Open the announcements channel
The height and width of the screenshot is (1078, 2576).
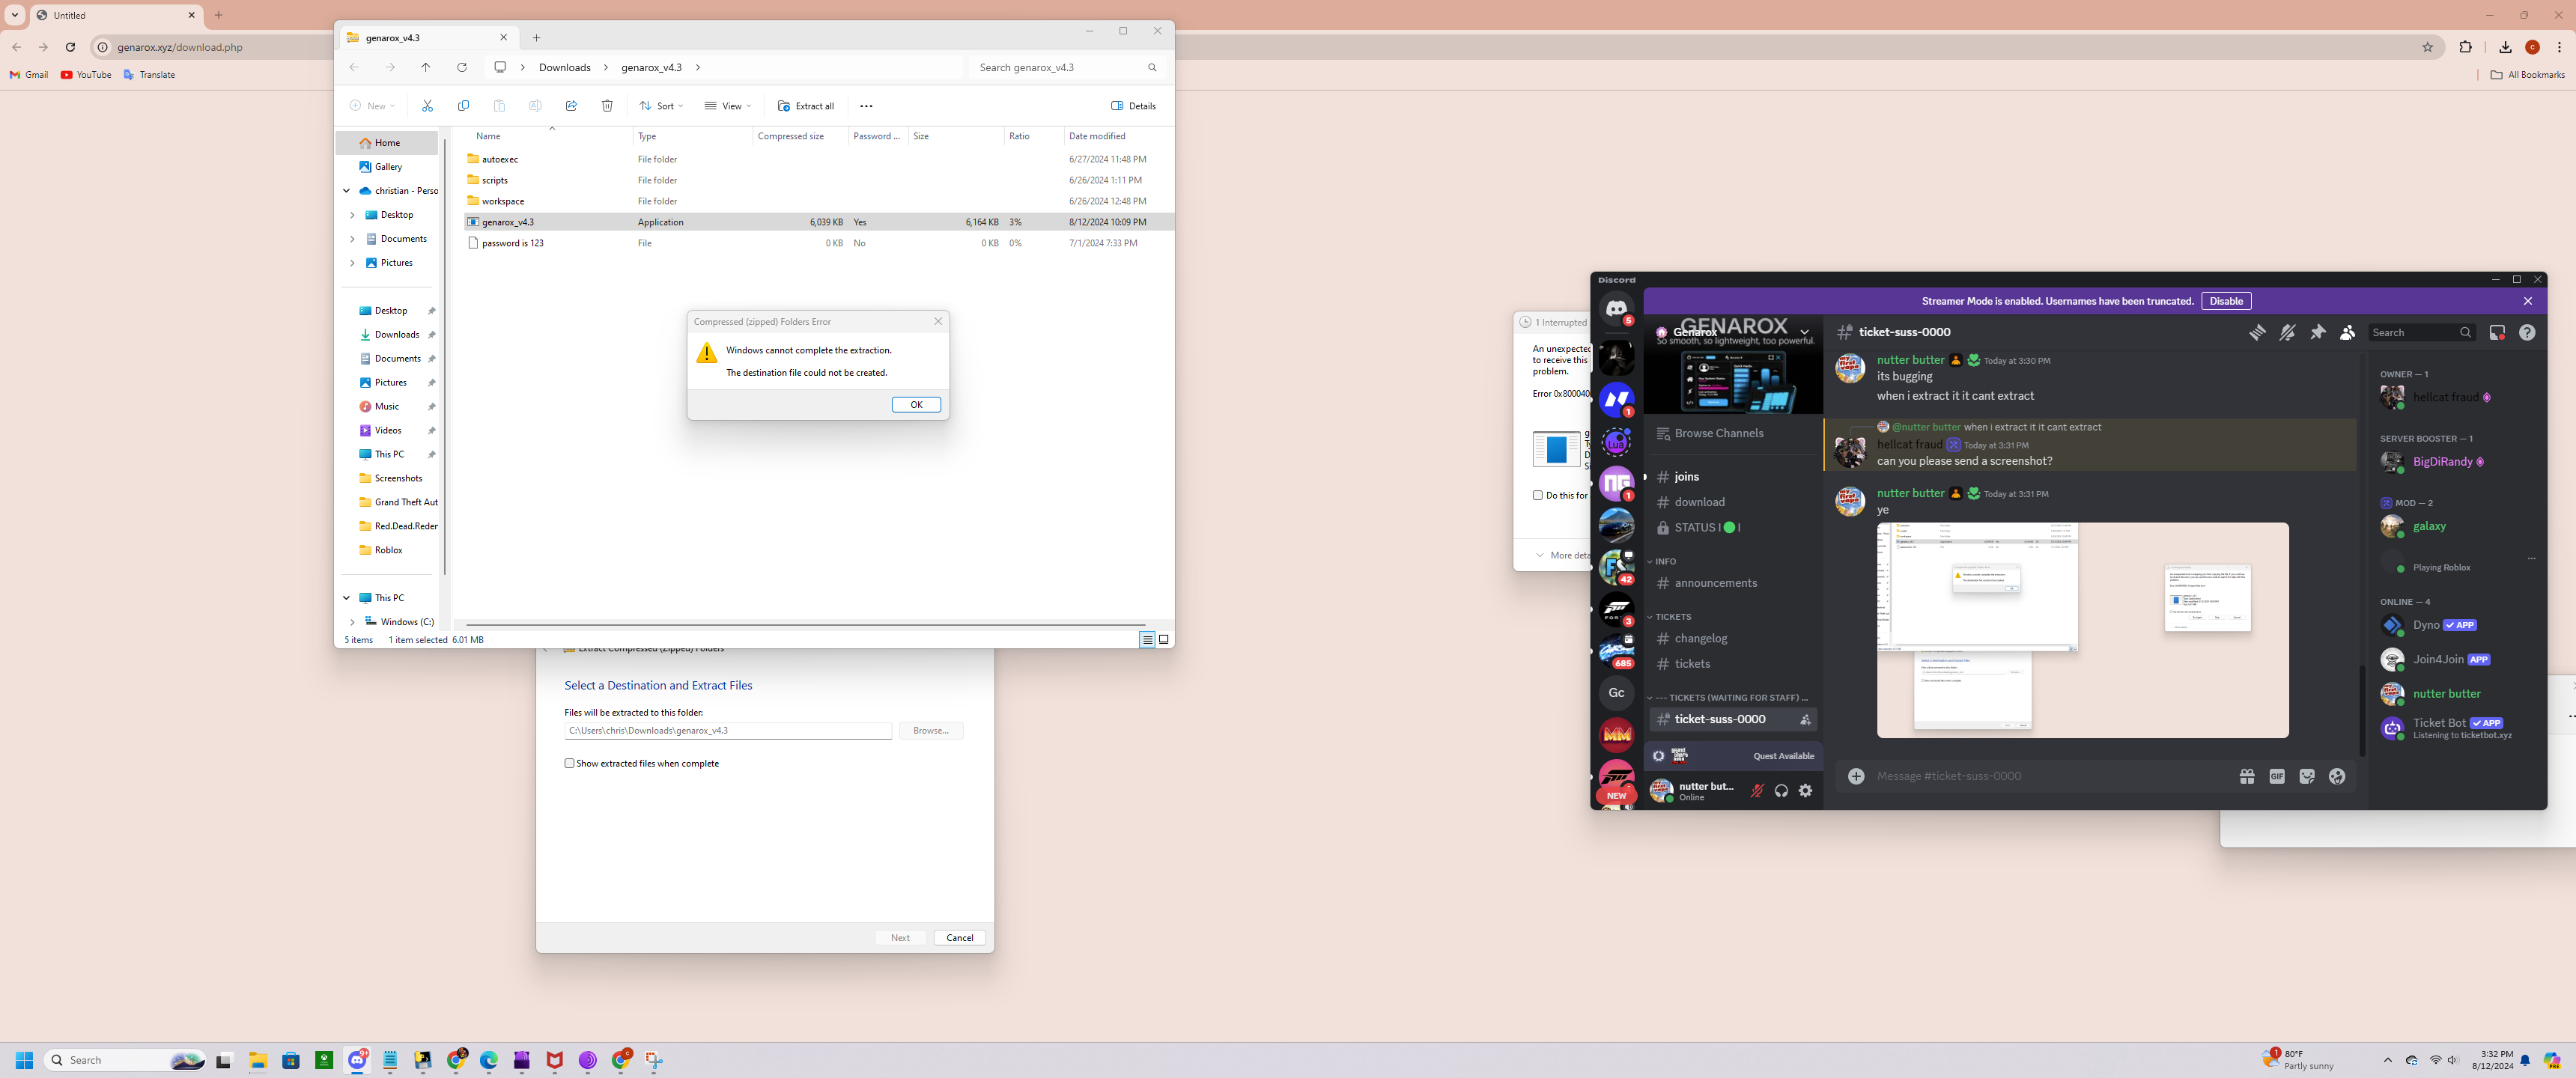(x=1715, y=583)
